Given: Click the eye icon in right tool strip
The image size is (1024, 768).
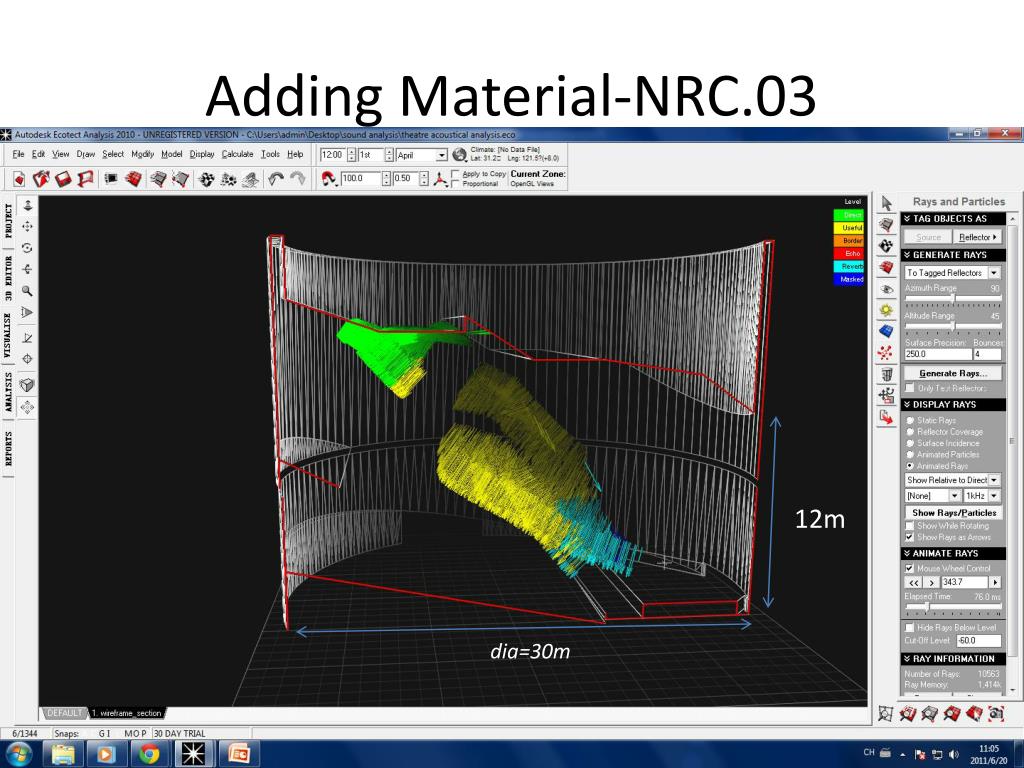Looking at the screenshot, I should click(x=885, y=288).
